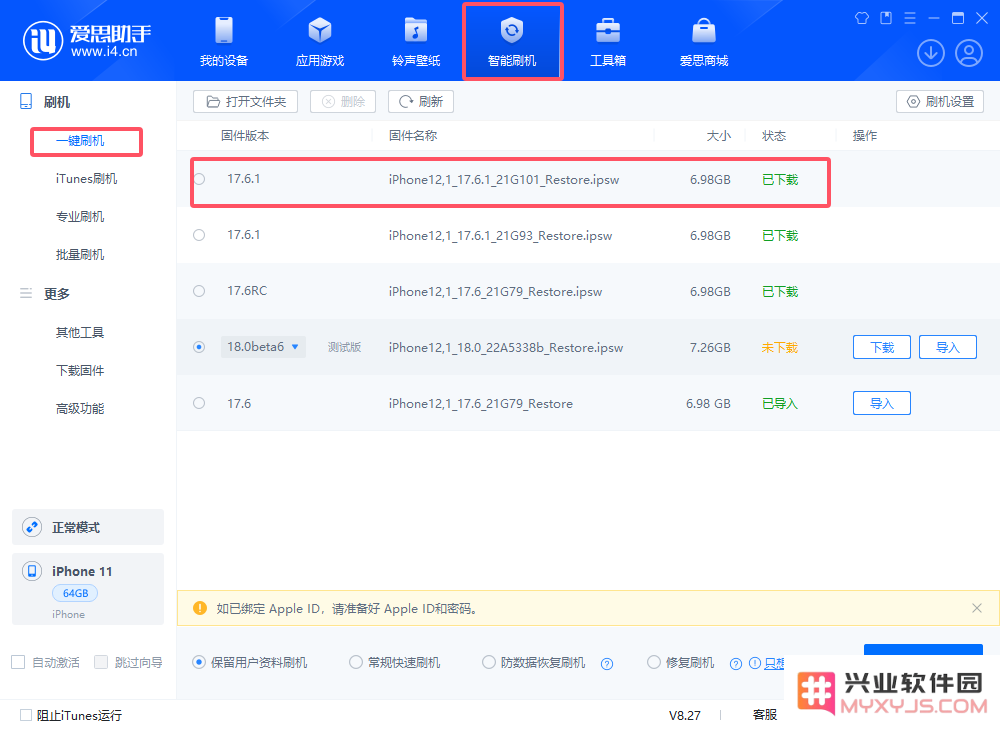This screenshot has height=730, width=1000.
Task: Open 下载固件 in sidebar
Action: pos(80,370)
